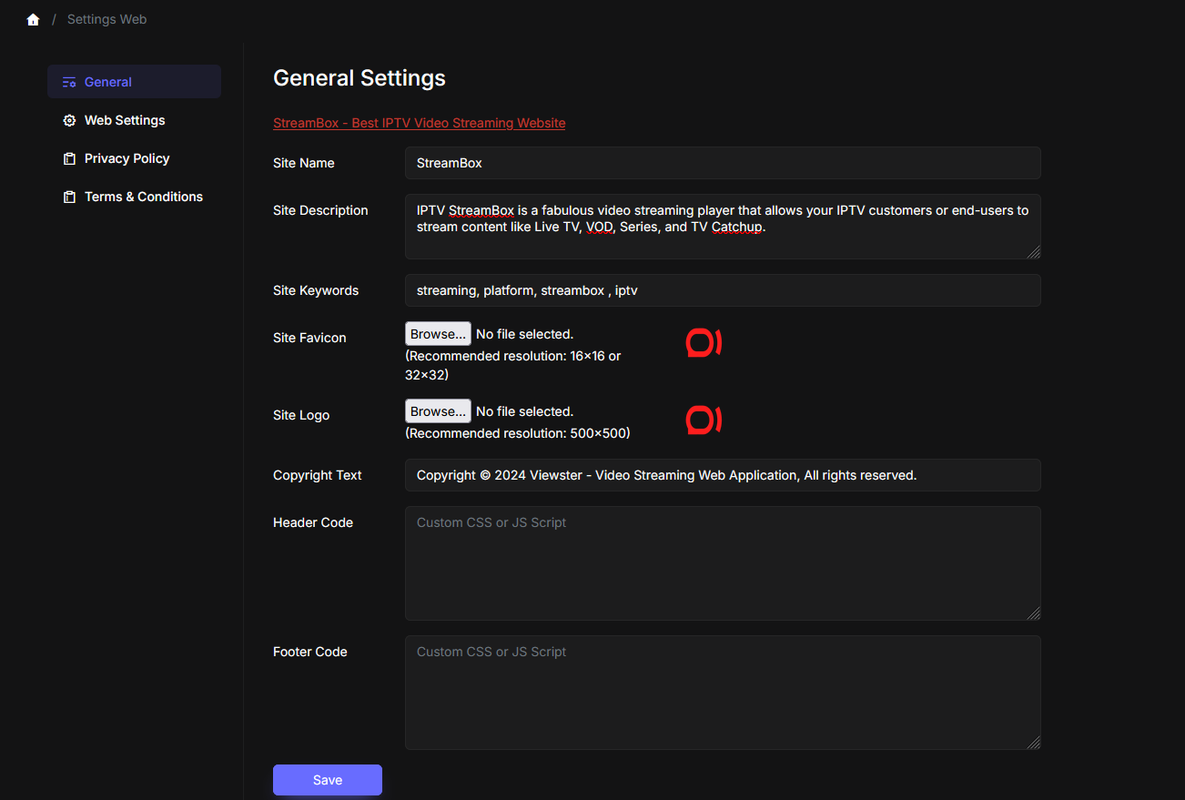The height and width of the screenshot is (800, 1185).
Task: Click into the Site Keywords field
Action: coord(722,290)
